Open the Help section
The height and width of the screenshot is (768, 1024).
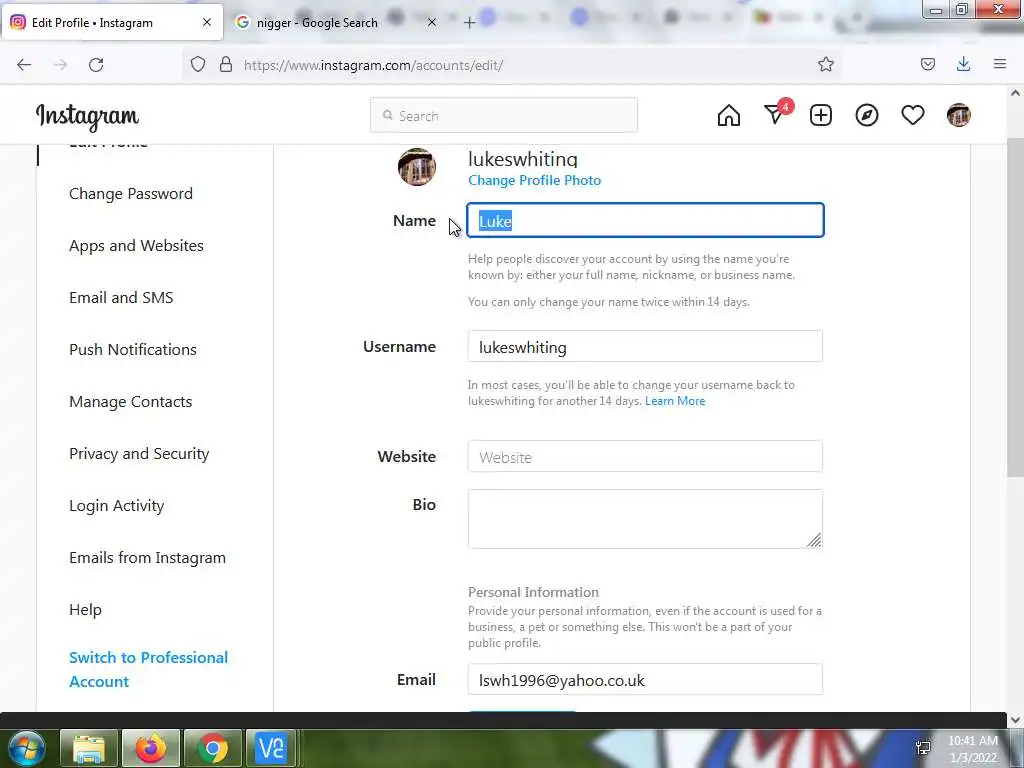click(86, 609)
